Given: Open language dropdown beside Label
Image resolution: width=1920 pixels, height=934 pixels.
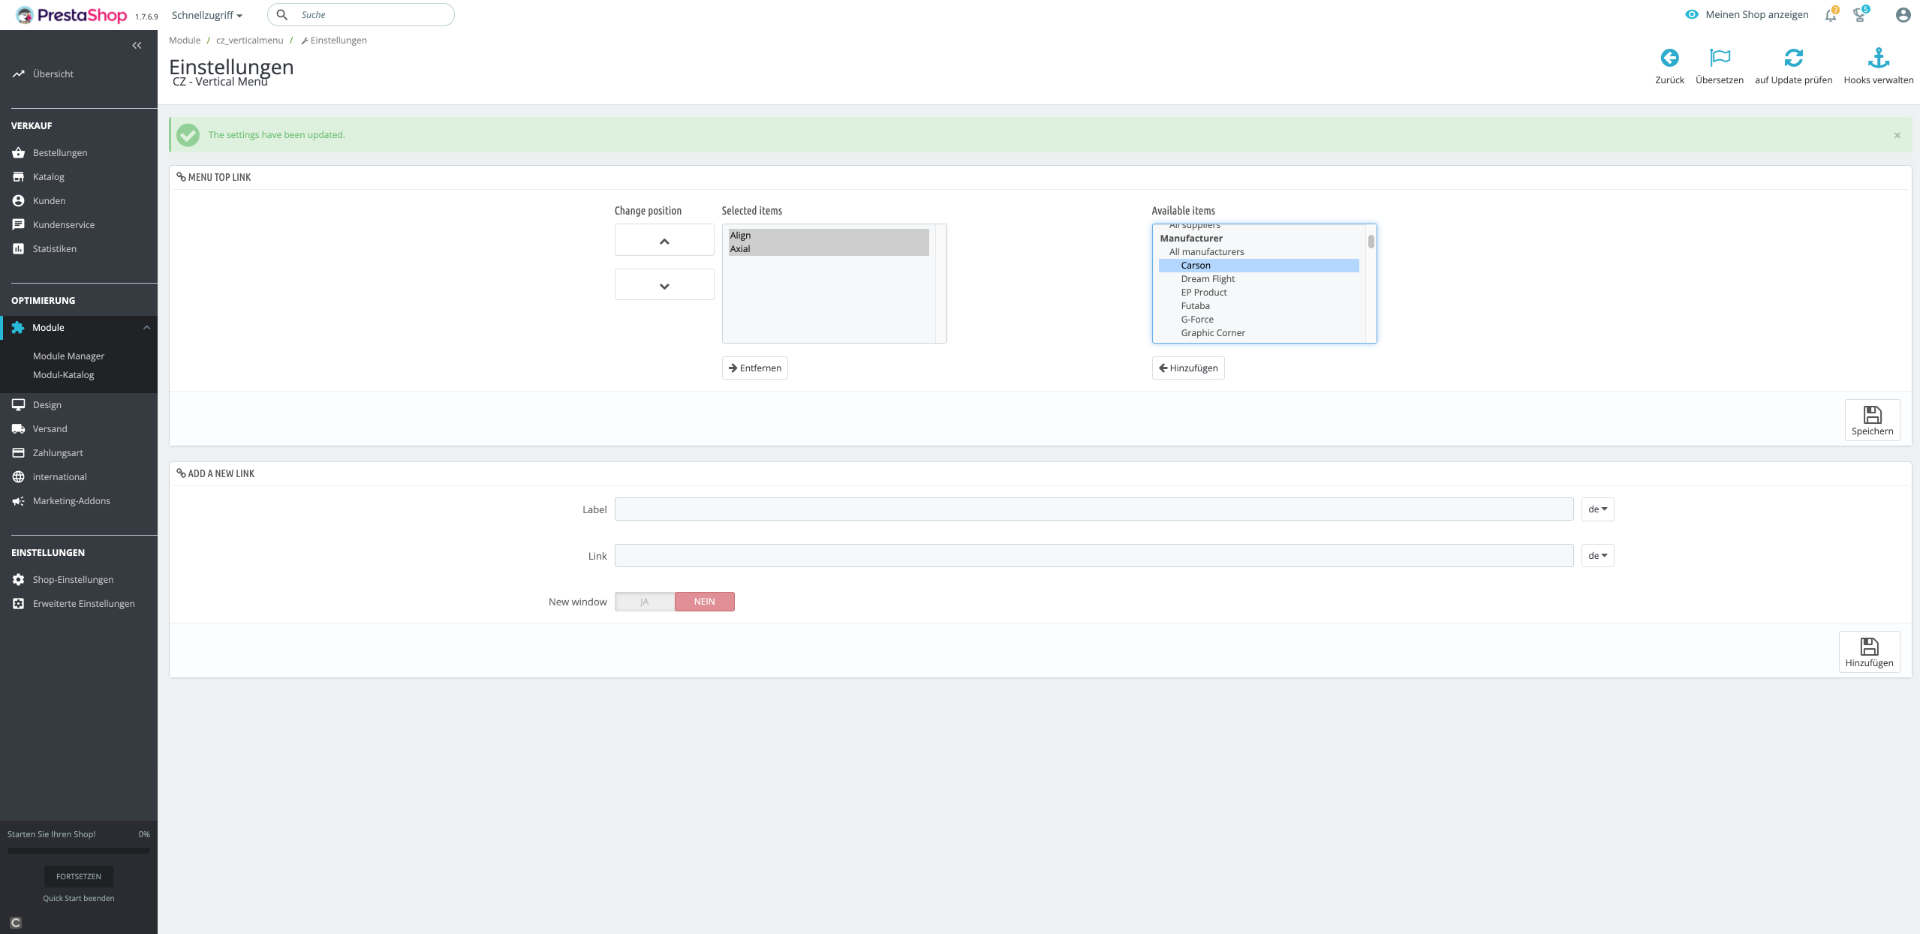Looking at the screenshot, I should (1597, 509).
